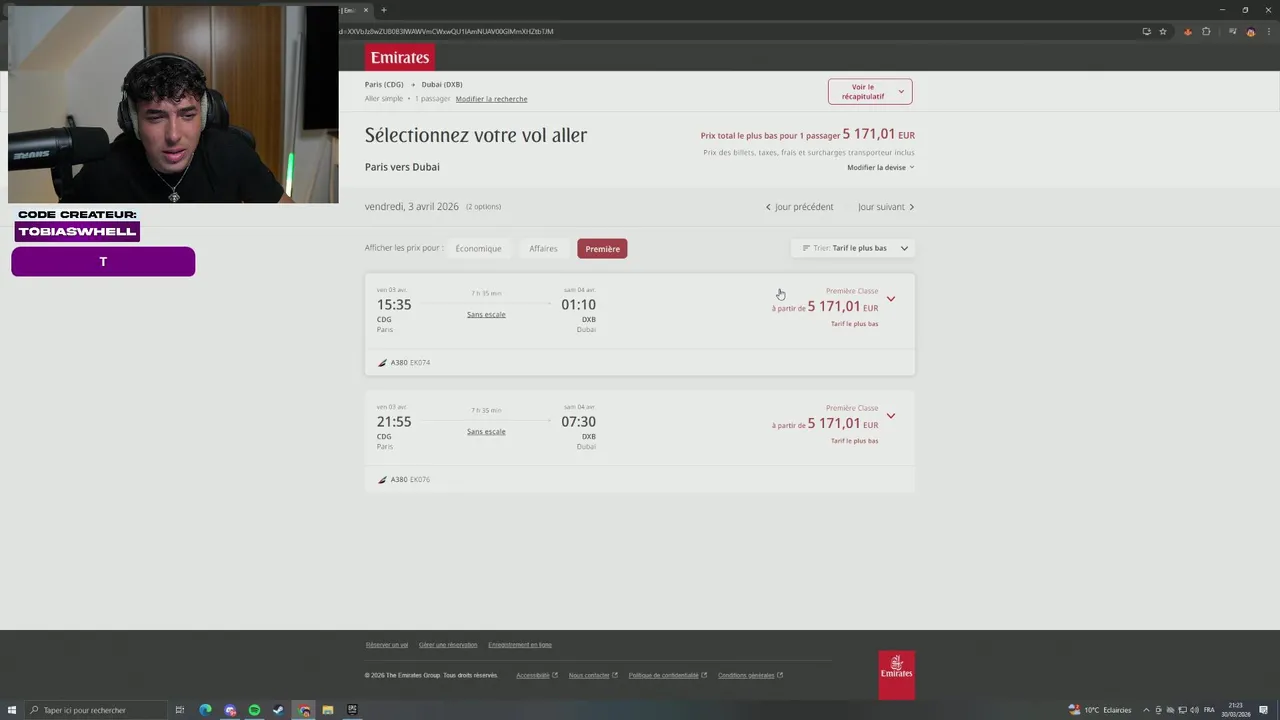The height and width of the screenshot is (720, 1280).
Task: Click the weather widget 10°C Eclaircies
Action: point(1100,710)
